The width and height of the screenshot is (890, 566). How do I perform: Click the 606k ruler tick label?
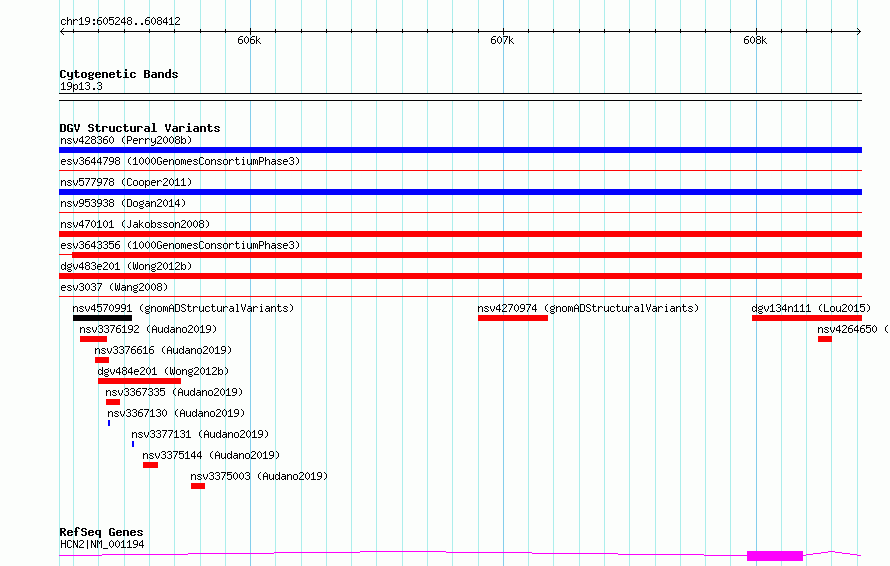click(249, 40)
